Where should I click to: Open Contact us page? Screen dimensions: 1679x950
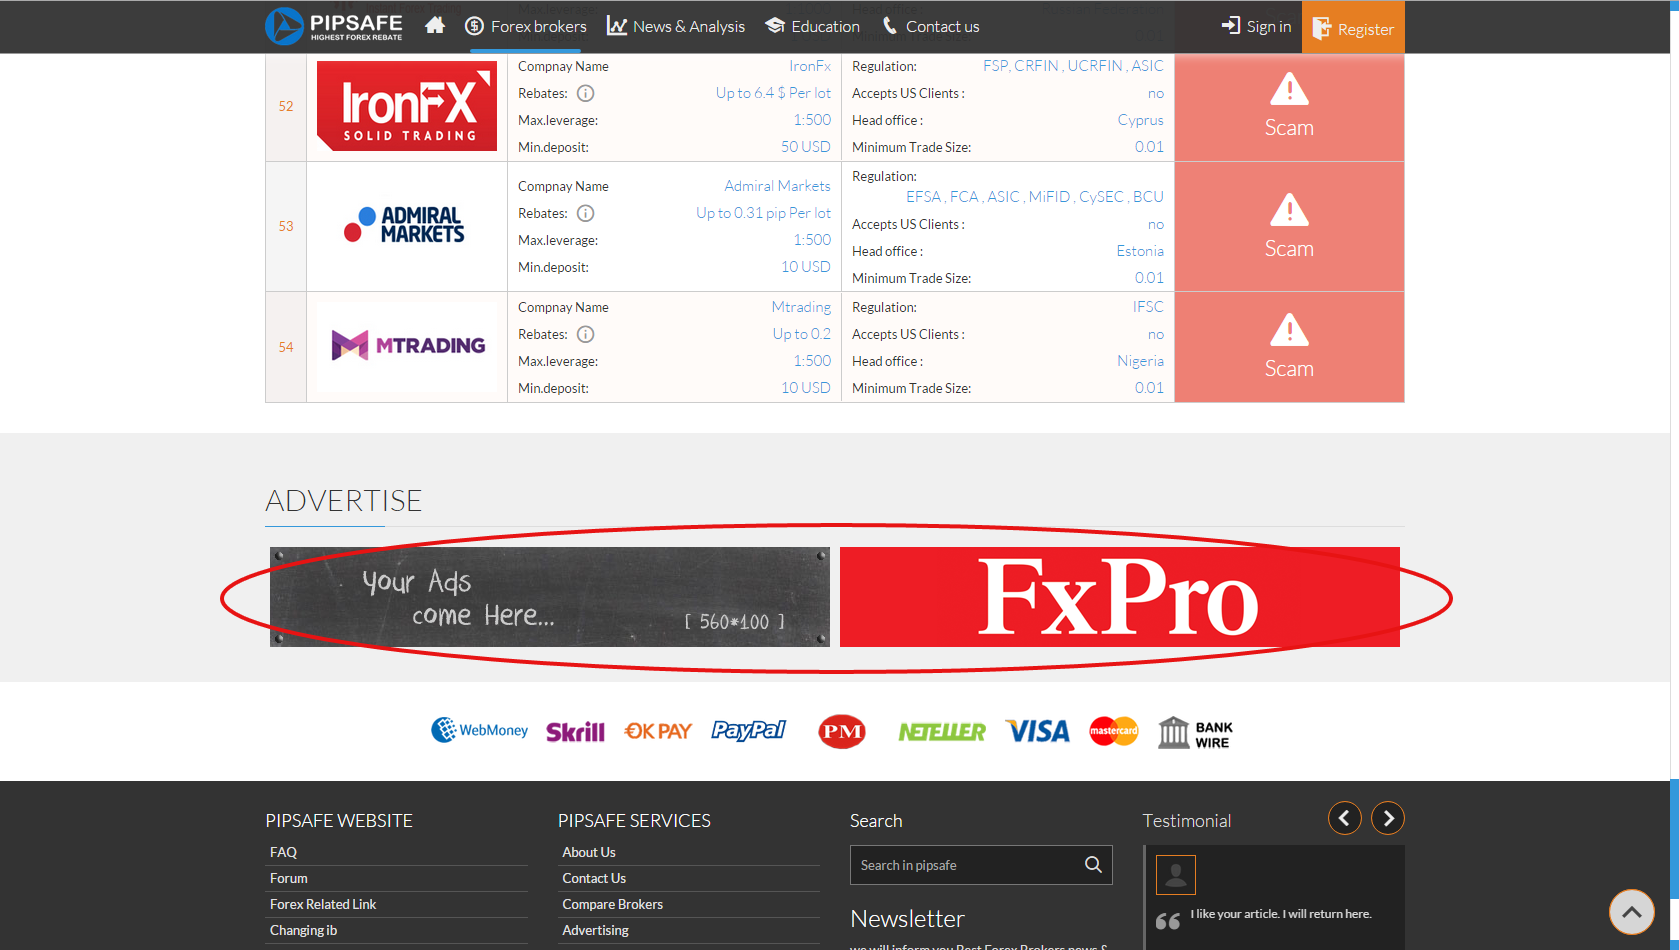(x=931, y=26)
